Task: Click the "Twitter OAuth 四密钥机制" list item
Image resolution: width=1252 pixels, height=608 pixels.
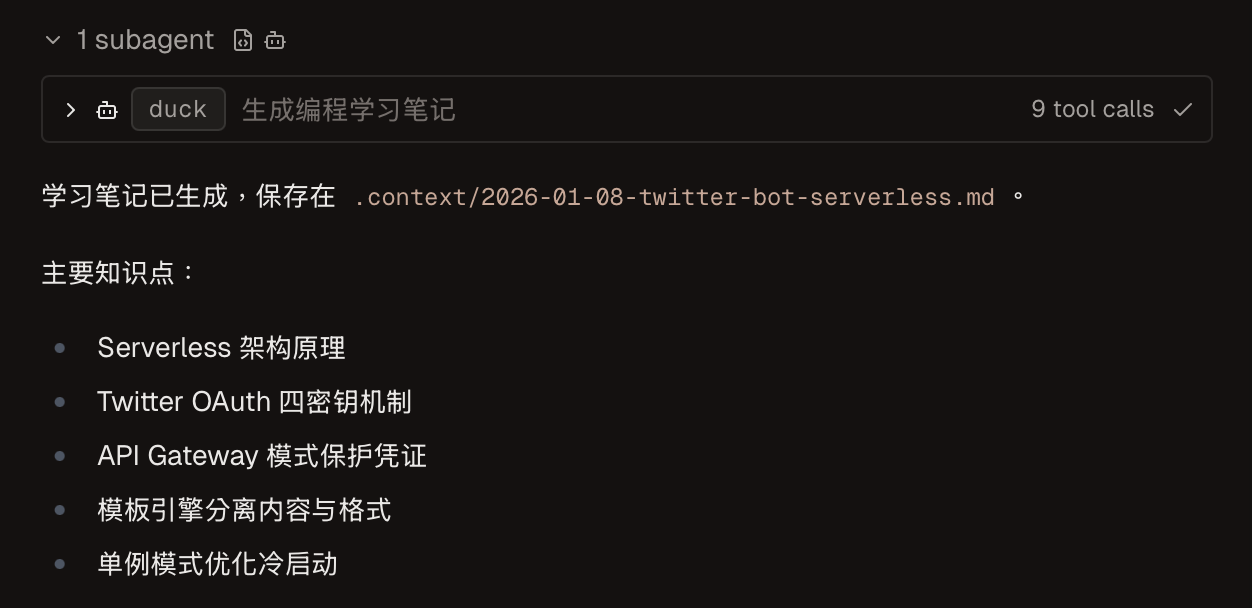Action: coord(254,402)
